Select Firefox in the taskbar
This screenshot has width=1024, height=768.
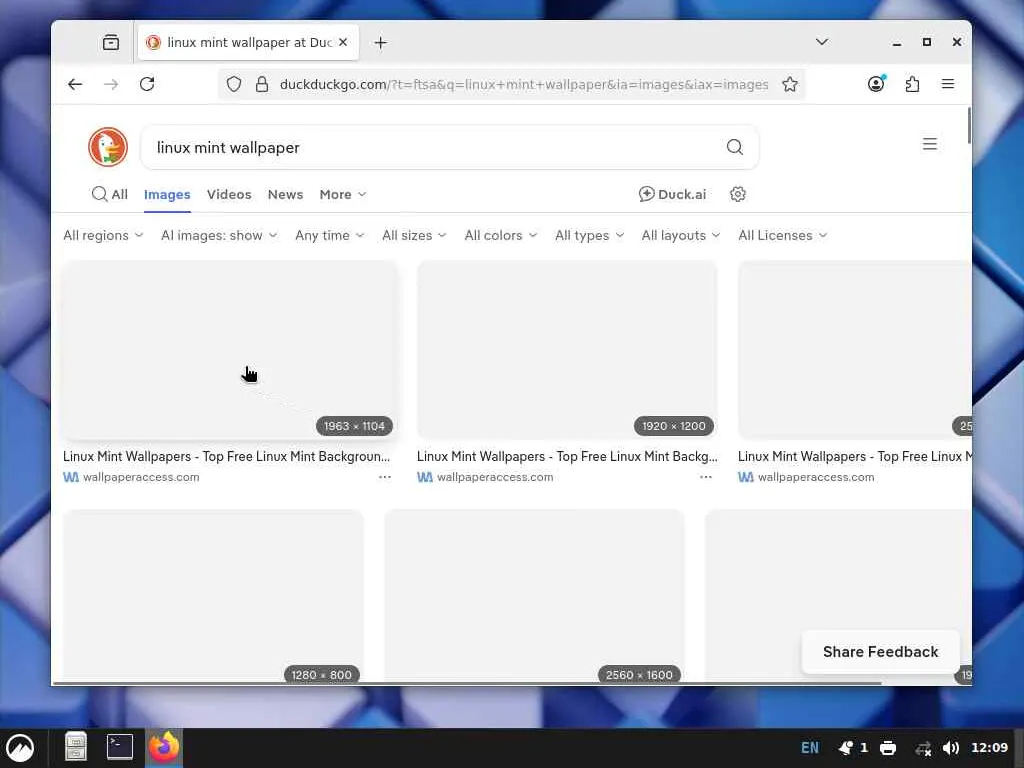(x=163, y=747)
